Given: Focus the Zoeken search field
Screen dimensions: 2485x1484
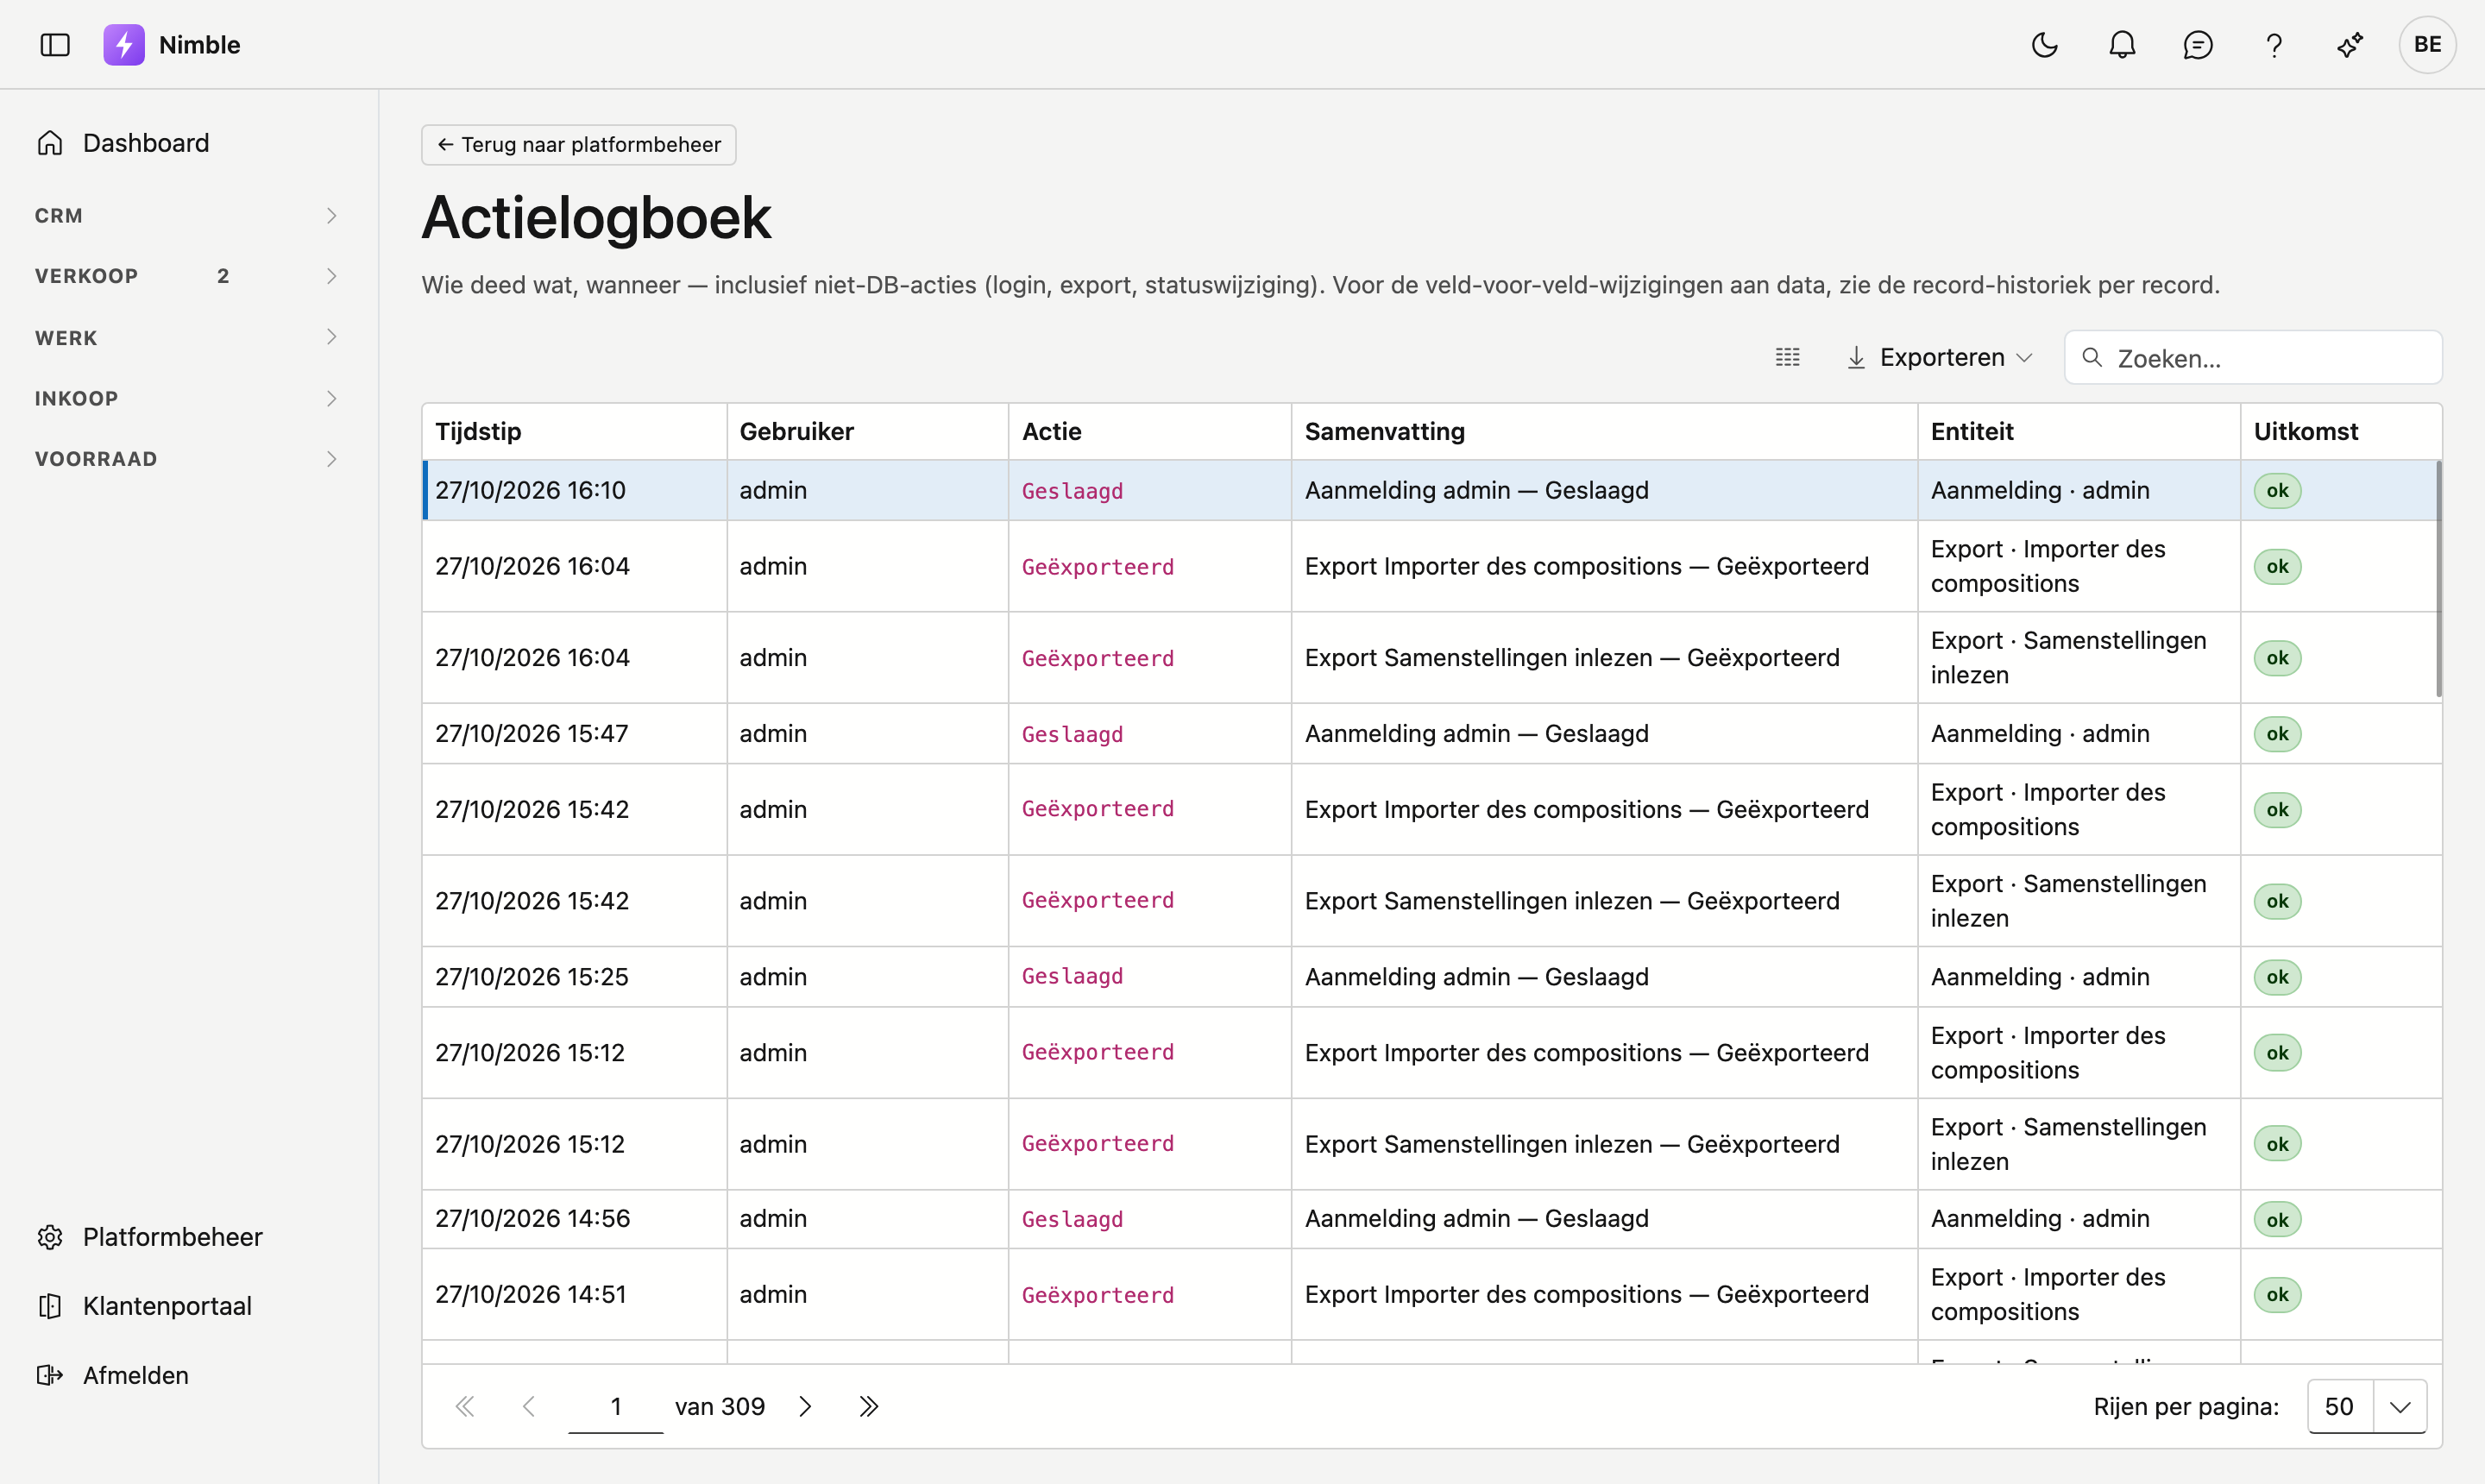Looking at the screenshot, I should click(x=2253, y=357).
